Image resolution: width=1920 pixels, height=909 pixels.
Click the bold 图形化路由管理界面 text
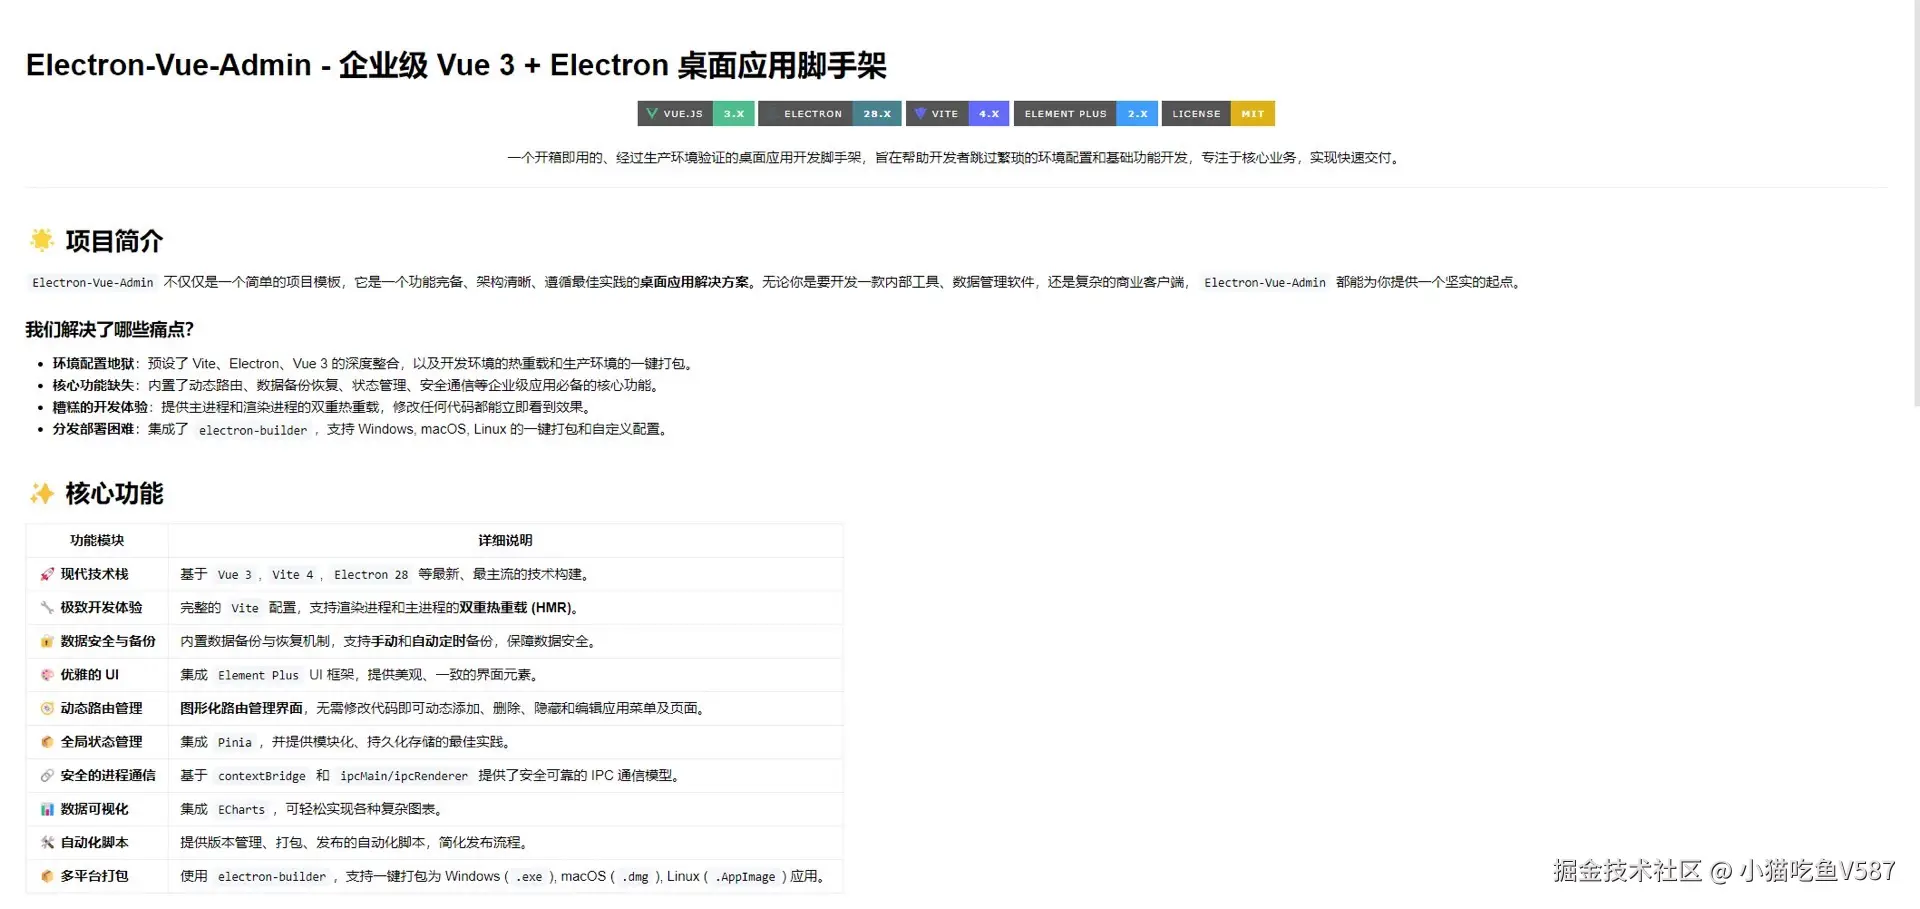[241, 708]
